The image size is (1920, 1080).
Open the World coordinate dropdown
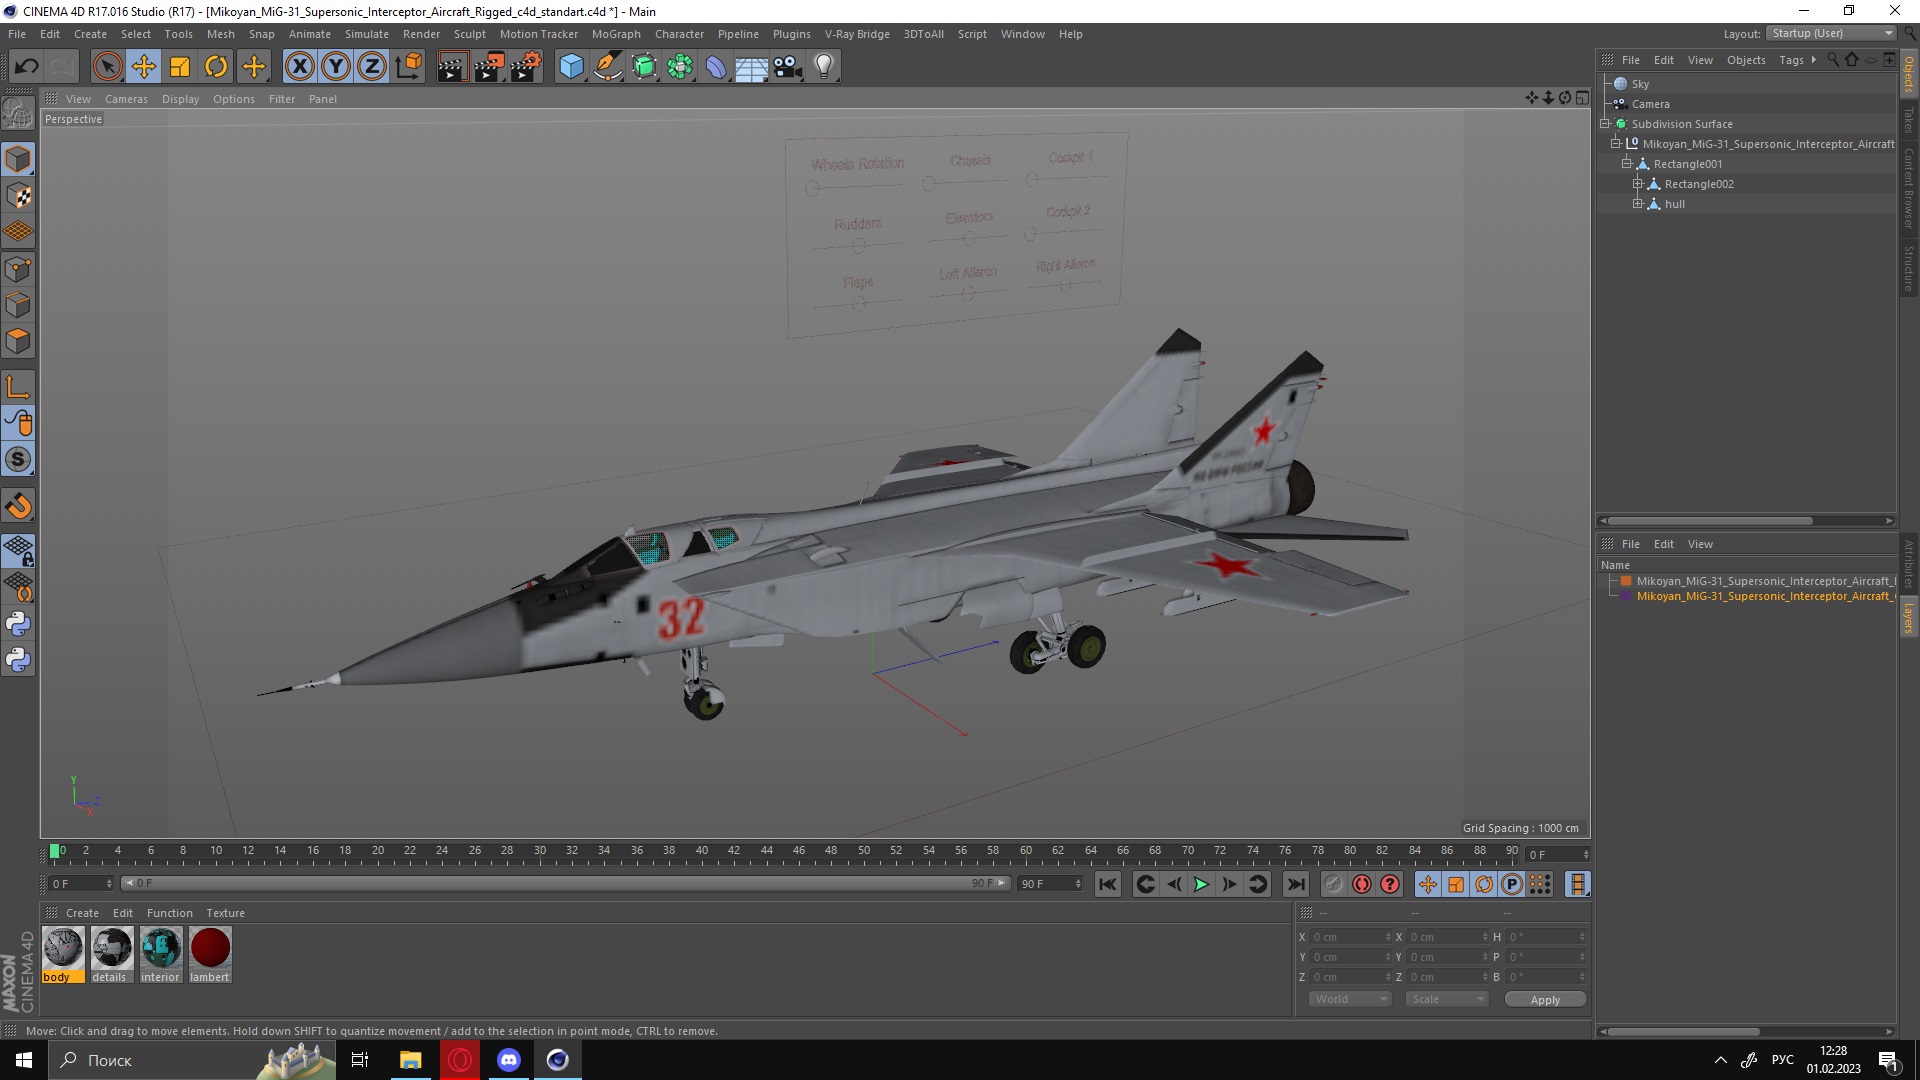pyautogui.click(x=1350, y=999)
